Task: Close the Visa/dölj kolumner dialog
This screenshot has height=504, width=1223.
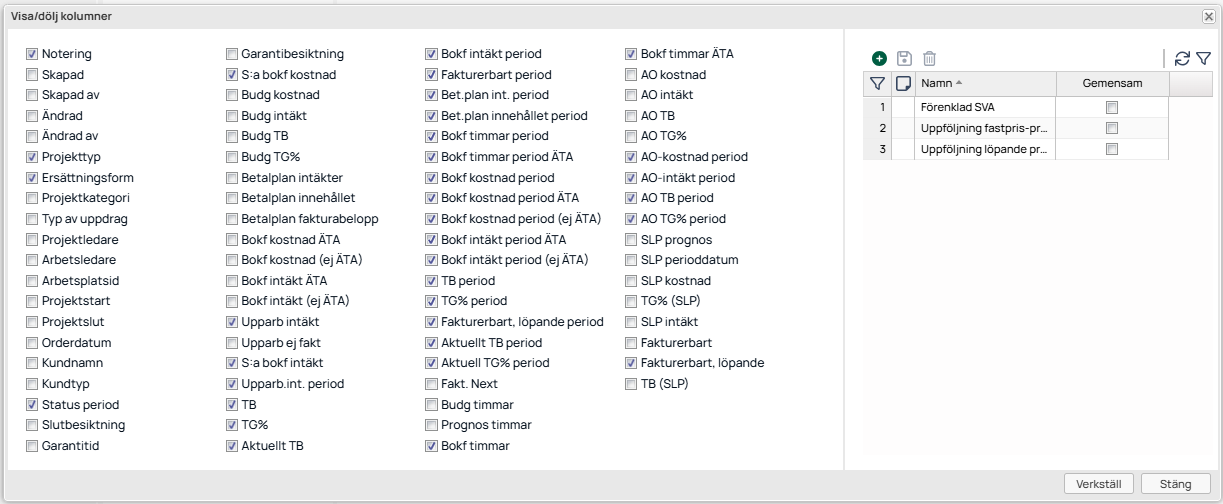Action: click(1209, 16)
